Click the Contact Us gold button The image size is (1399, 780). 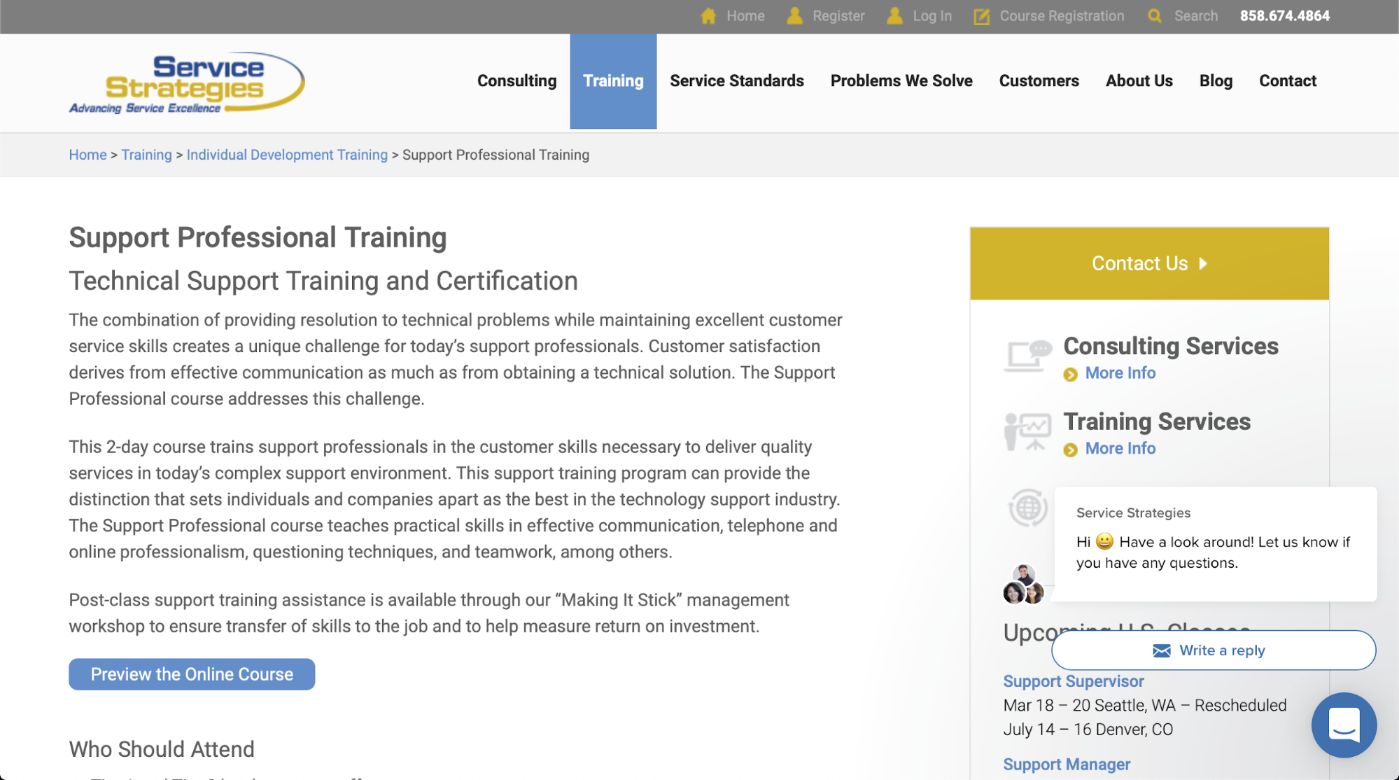1149,263
